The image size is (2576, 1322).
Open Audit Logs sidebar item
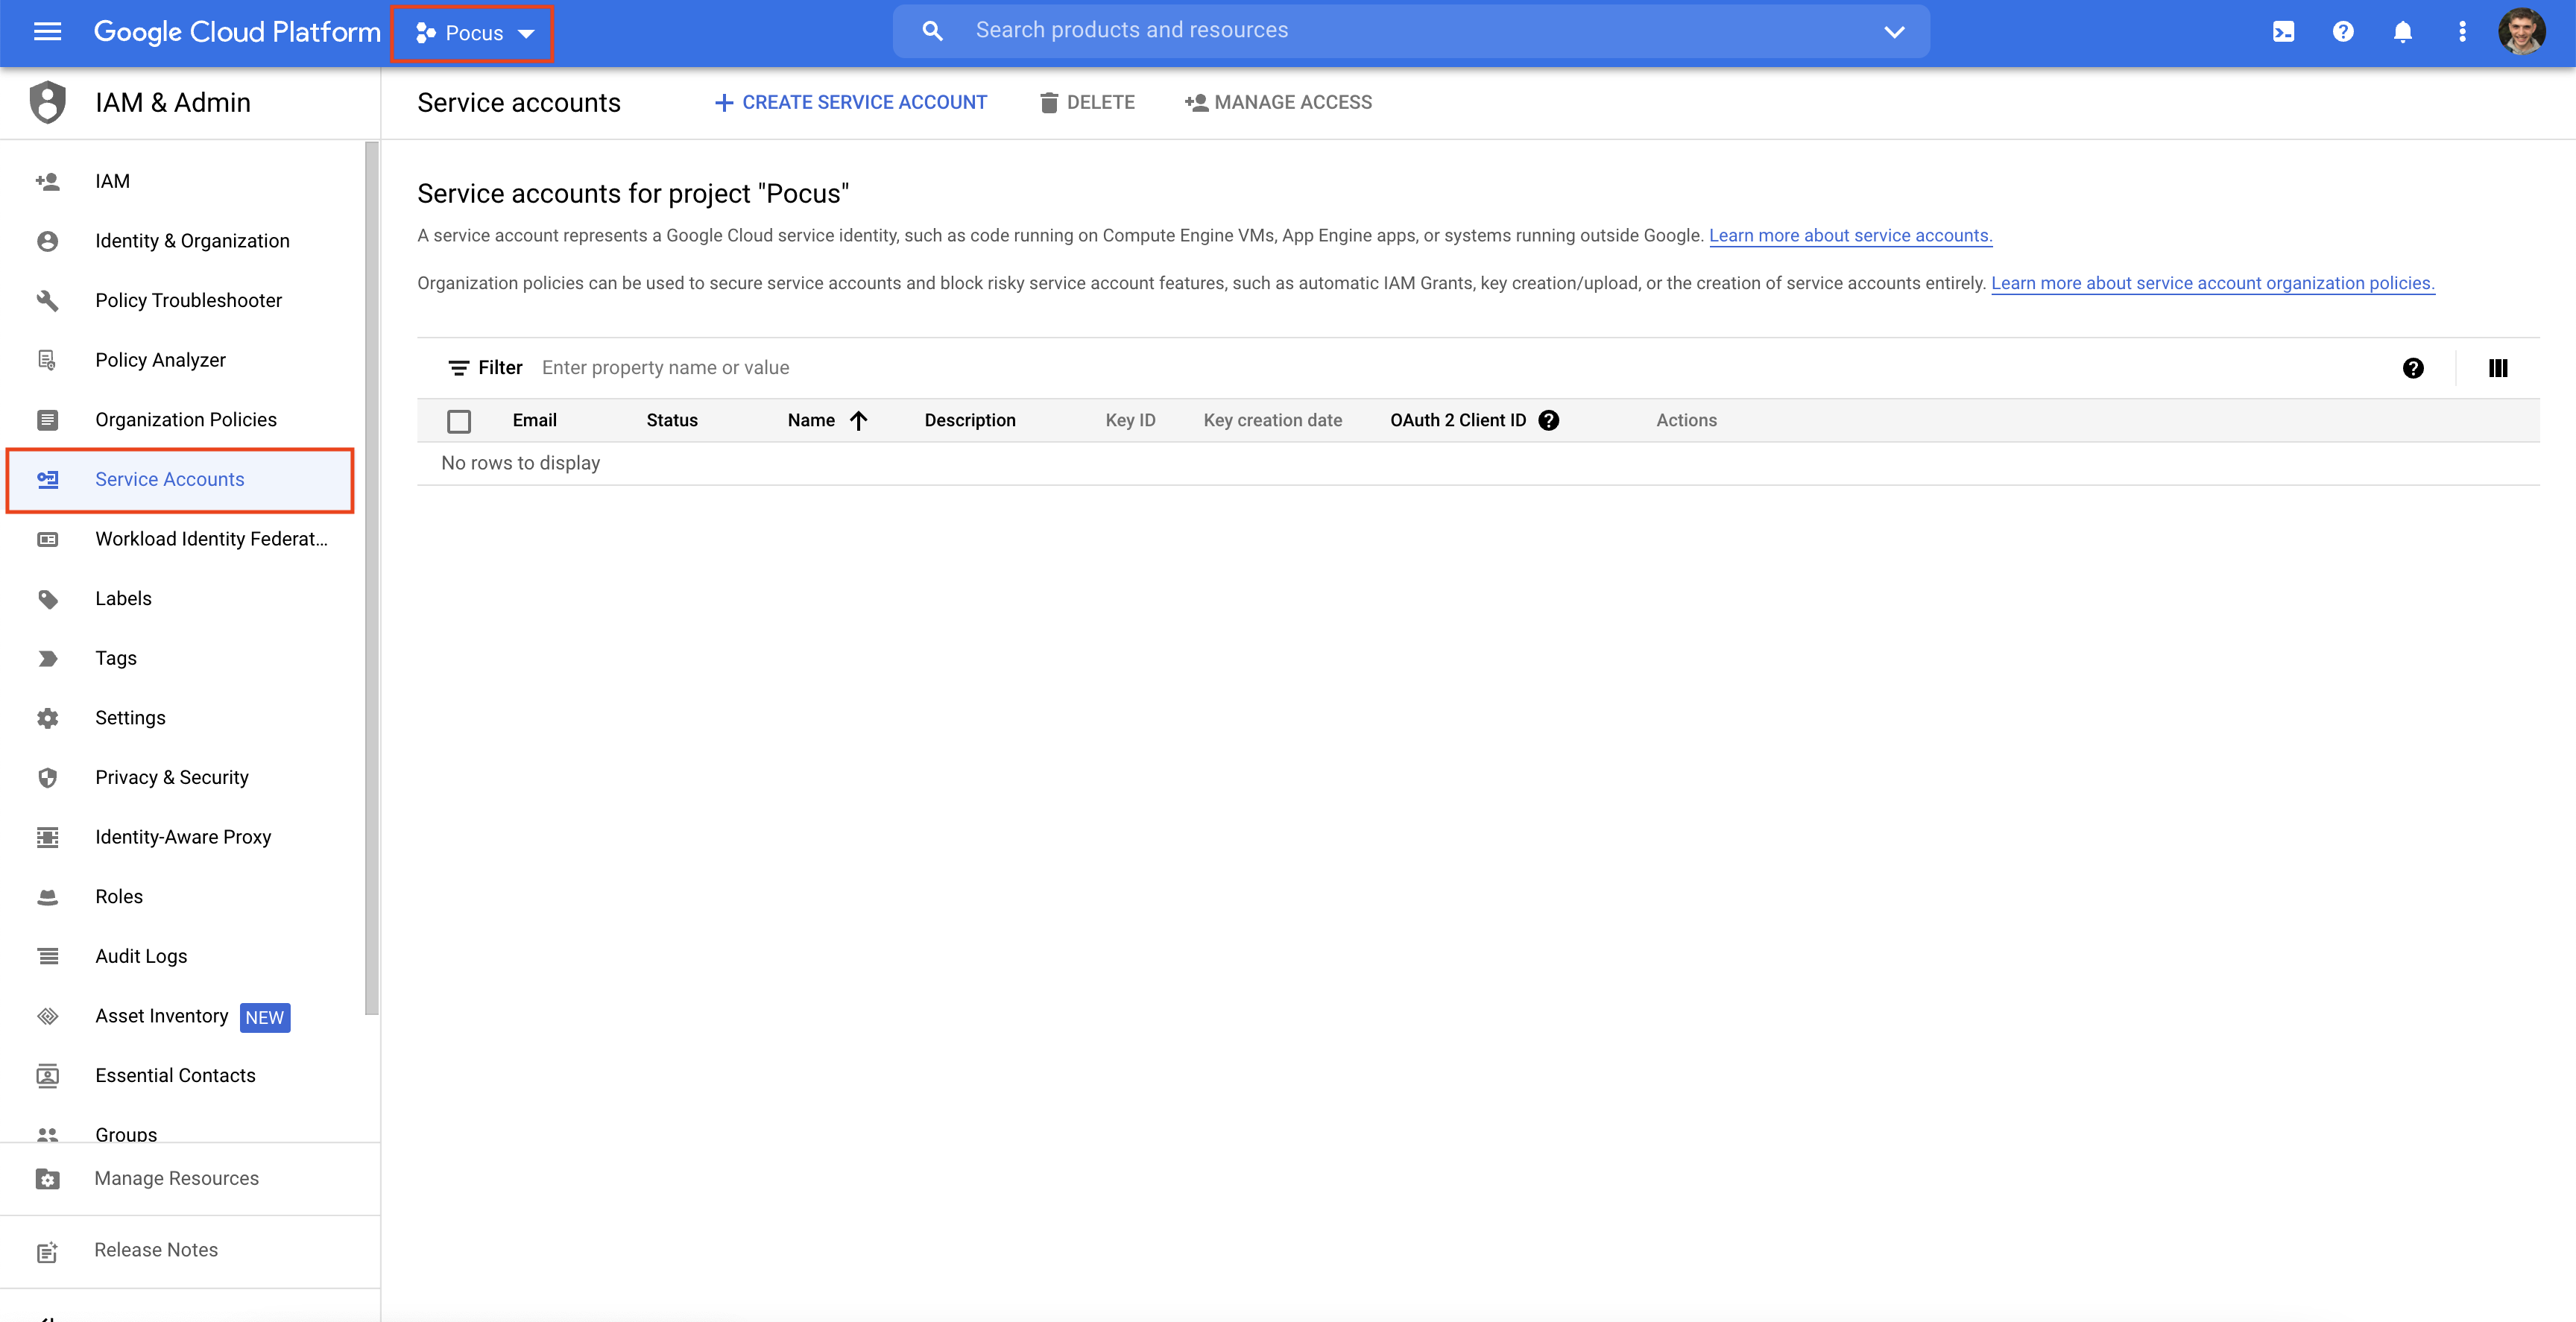[141, 956]
